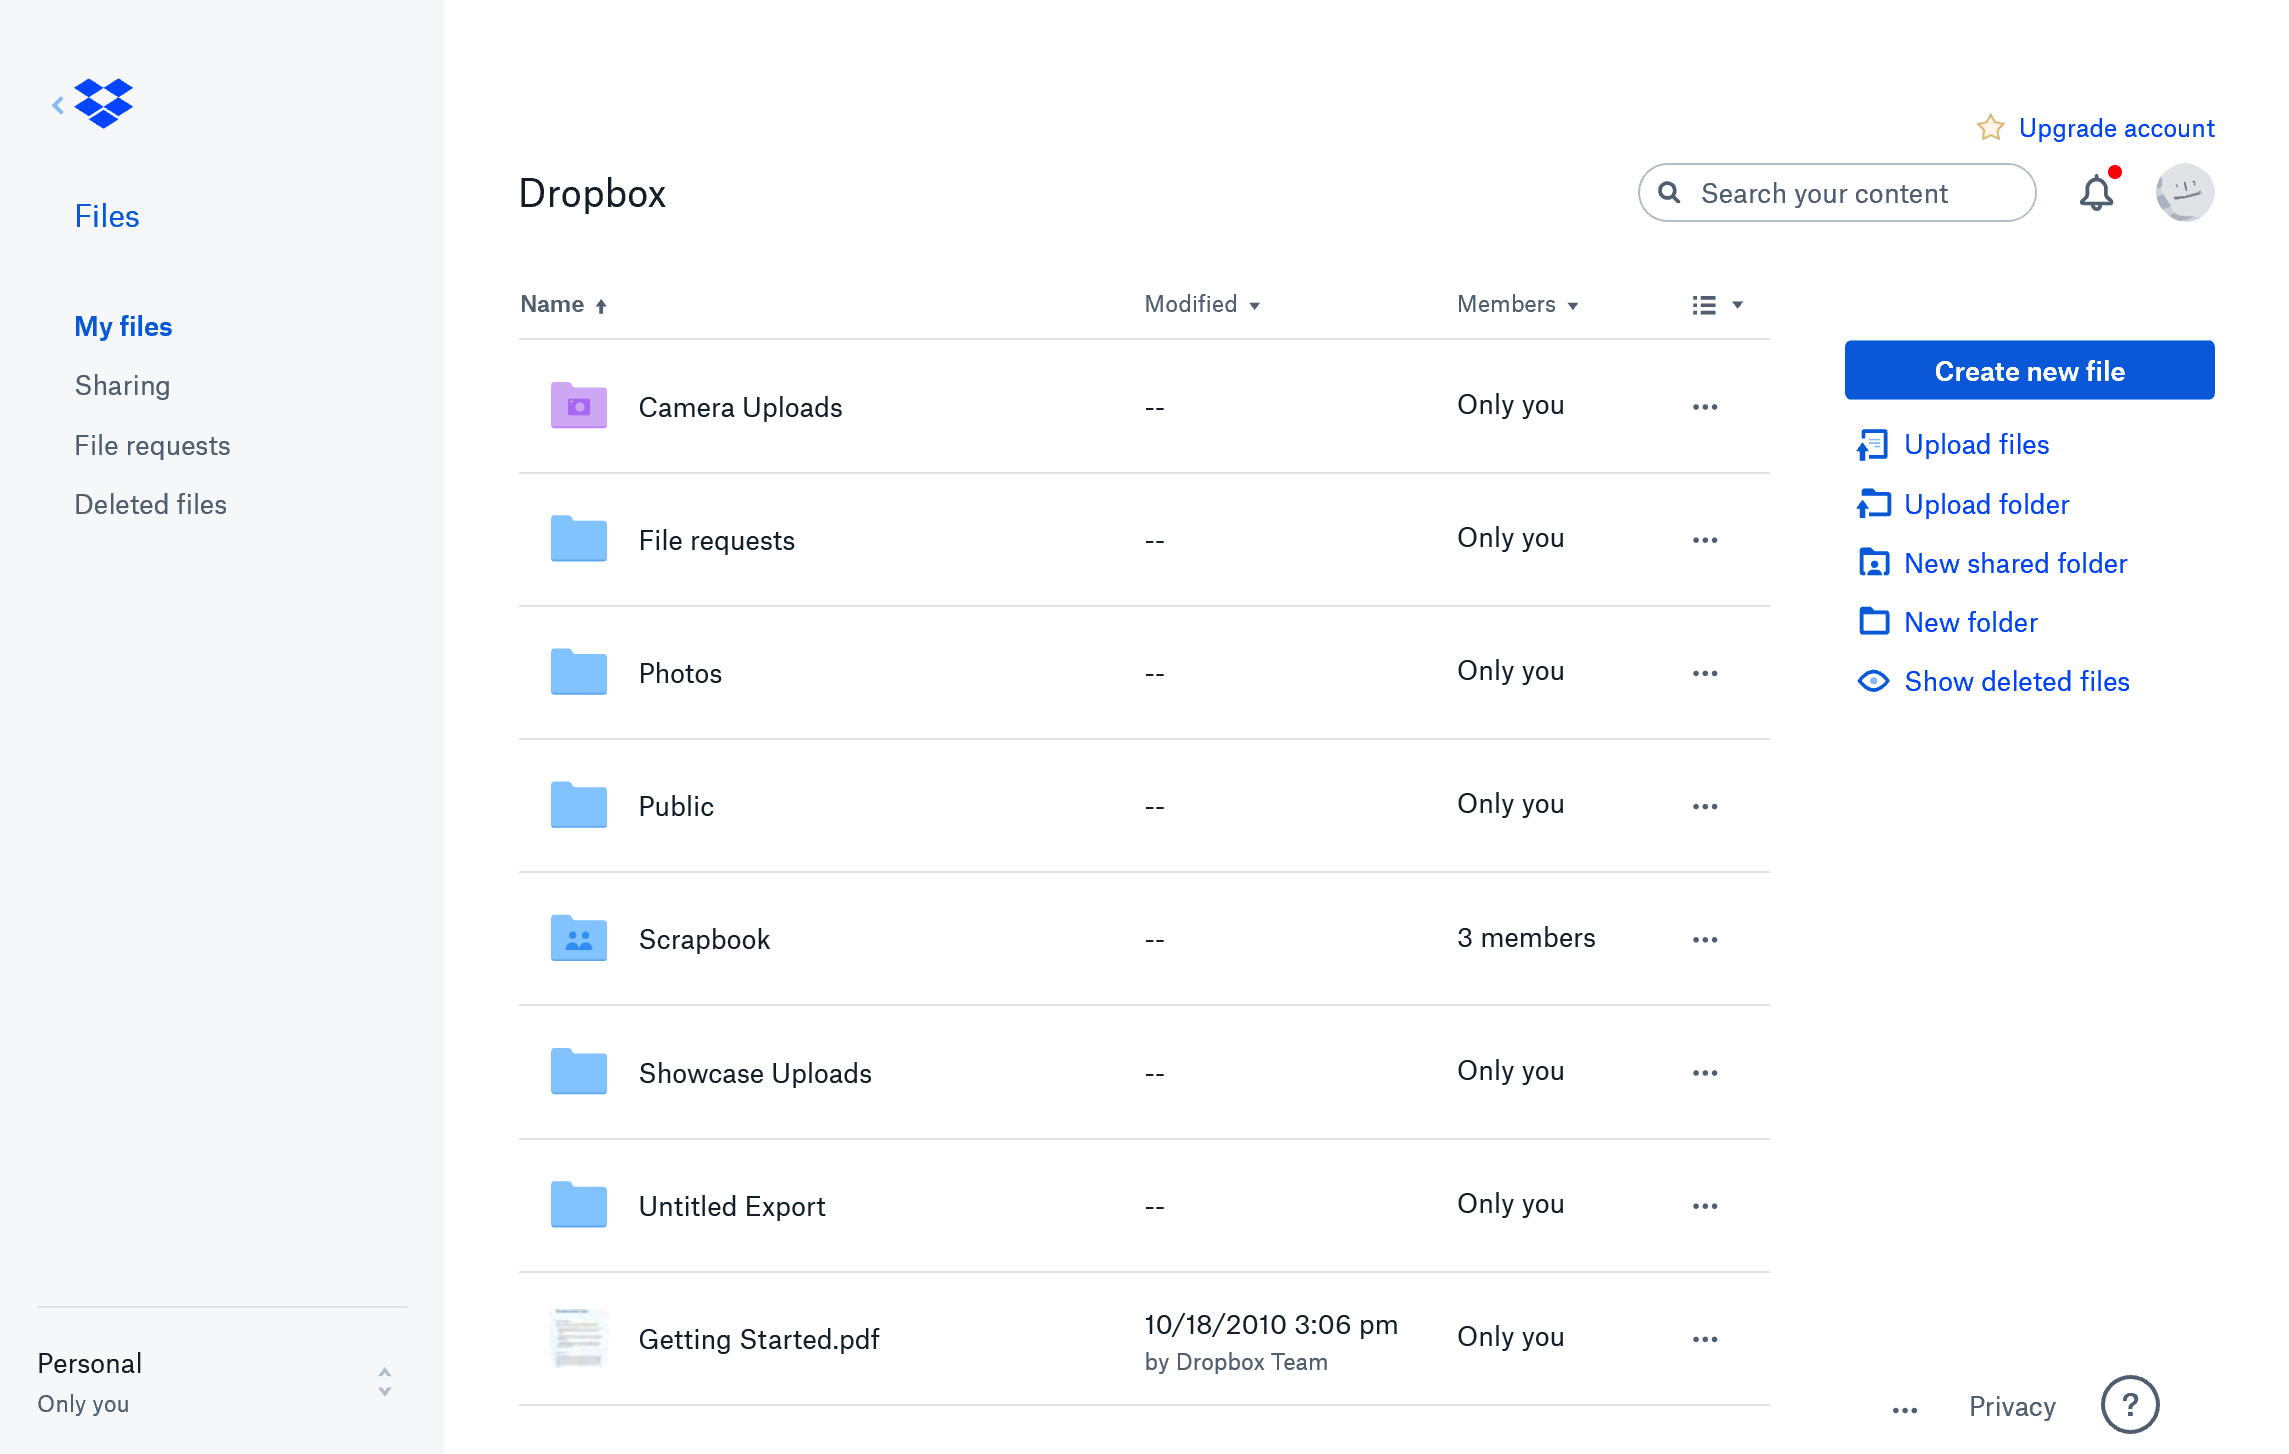2289x1454 pixels.
Task: Open File requests in the sidebar
Action: pyautogui.click(x=152, y=445)
